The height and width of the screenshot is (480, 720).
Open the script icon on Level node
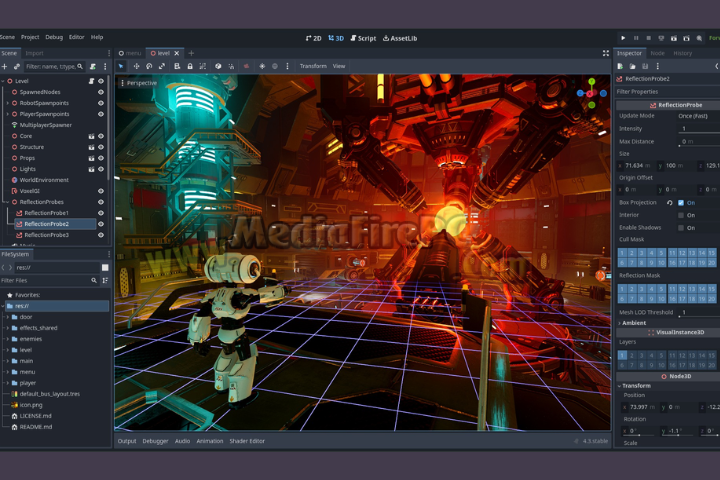point(91,81)
